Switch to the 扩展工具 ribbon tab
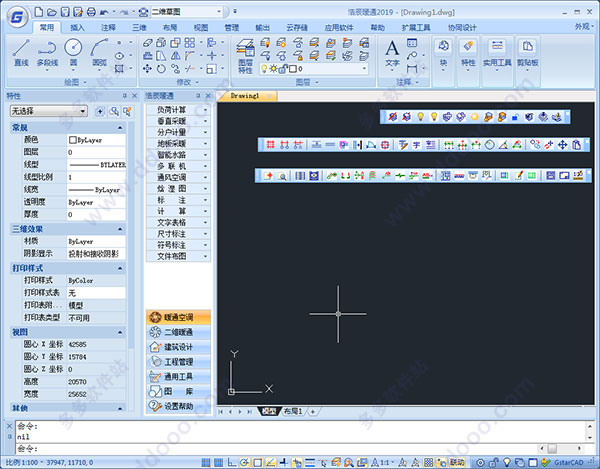The image size is (600, 469). 416,28
